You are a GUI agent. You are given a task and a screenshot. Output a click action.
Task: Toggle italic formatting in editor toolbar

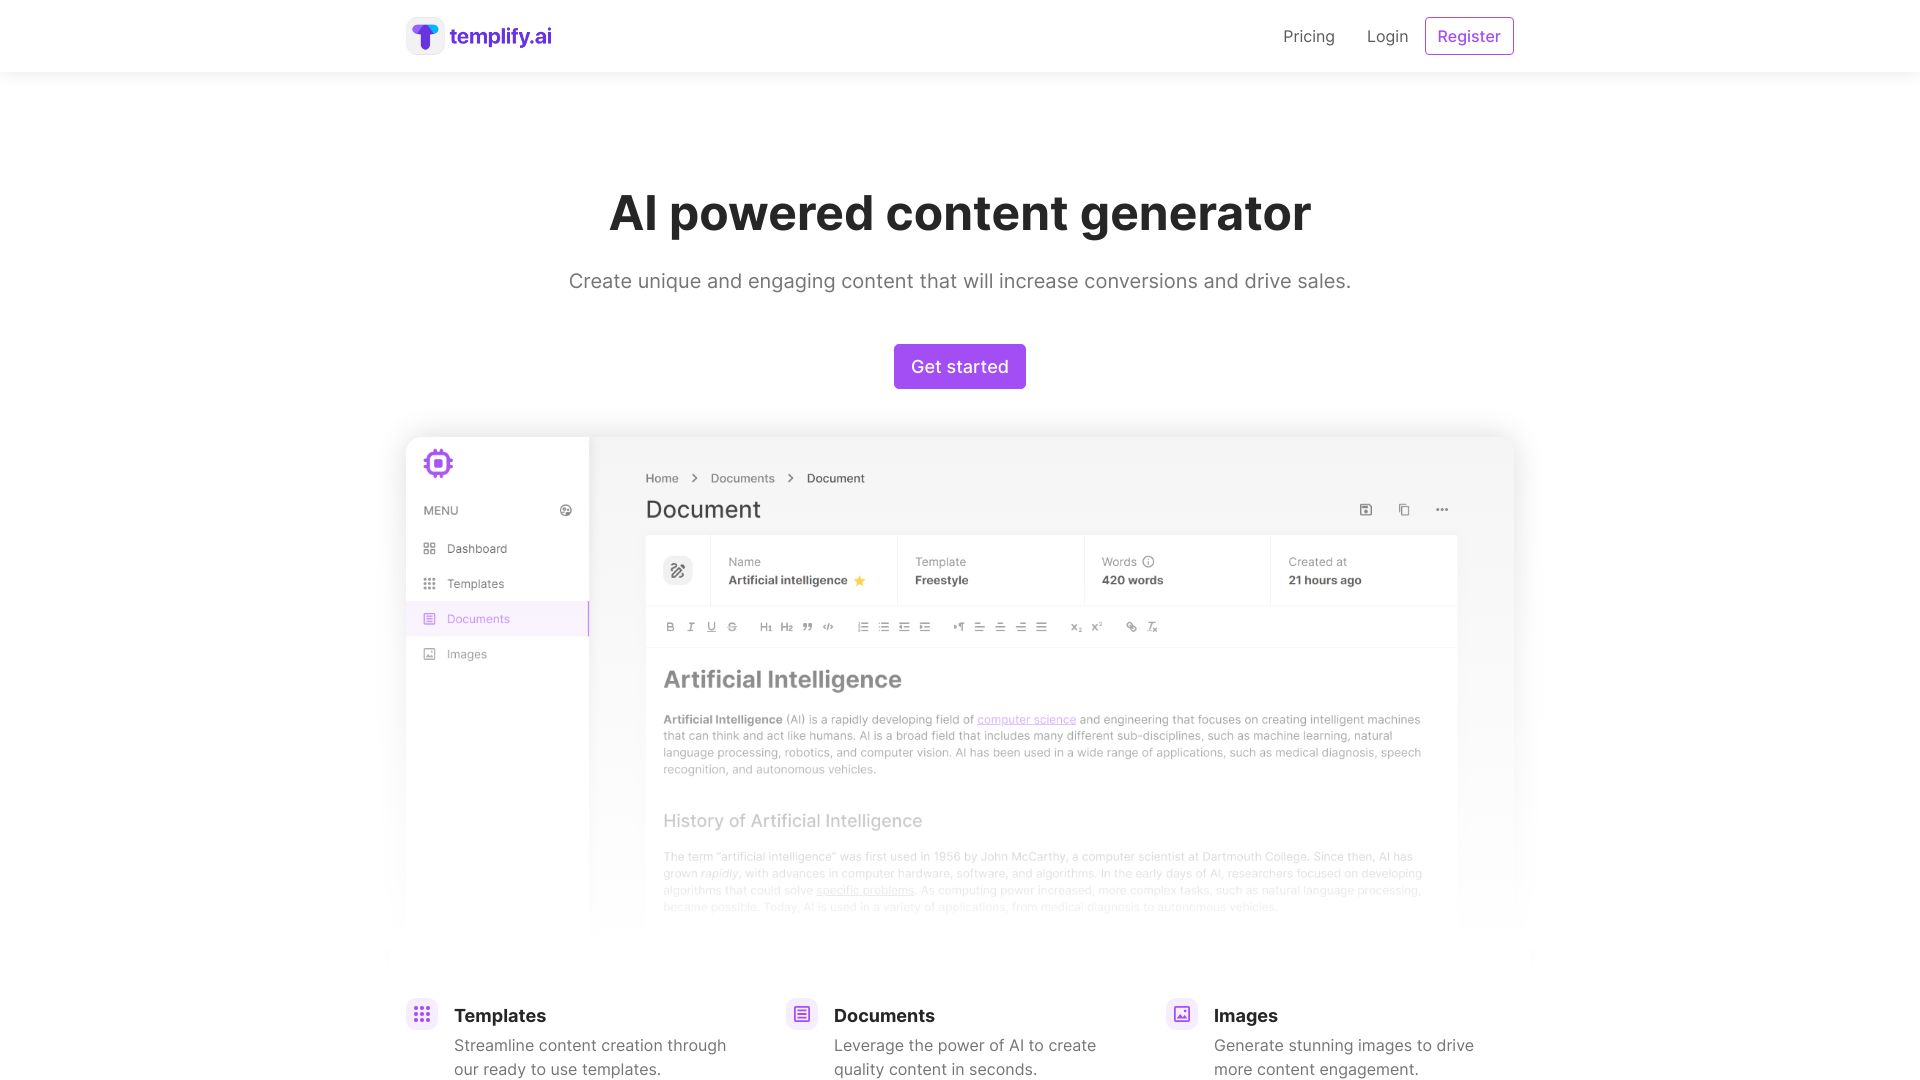(x=691, y=626)
